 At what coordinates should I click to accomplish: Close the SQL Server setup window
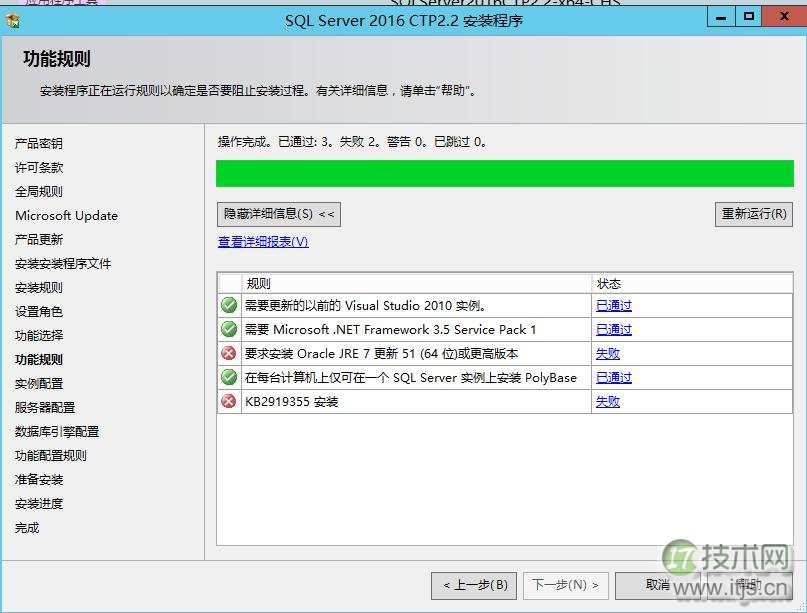(x=784, y=17)
